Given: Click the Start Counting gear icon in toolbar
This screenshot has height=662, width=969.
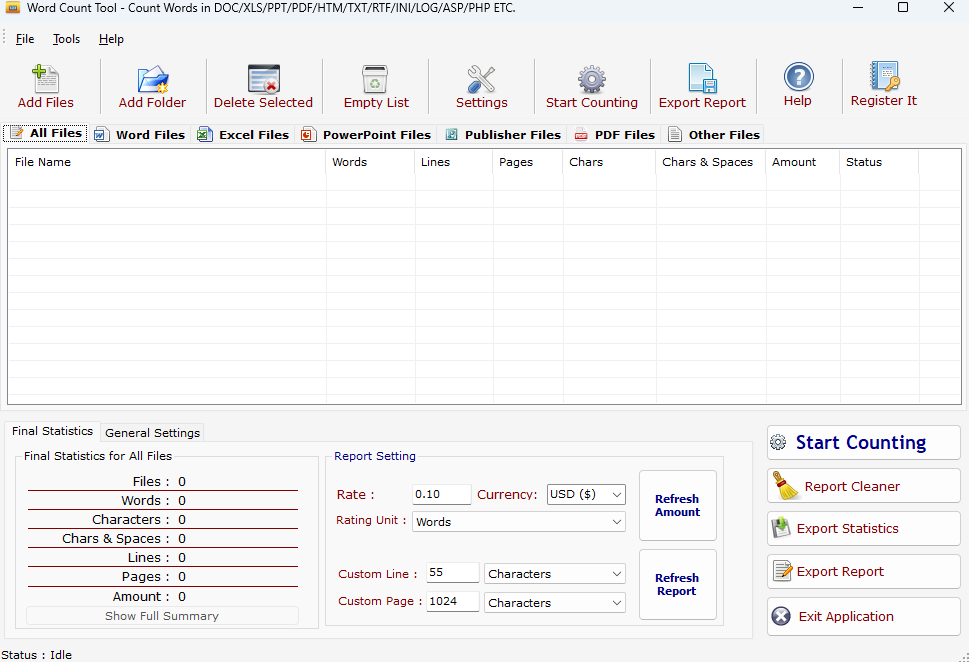Looking at the screenshot, I should pos(591,79).
